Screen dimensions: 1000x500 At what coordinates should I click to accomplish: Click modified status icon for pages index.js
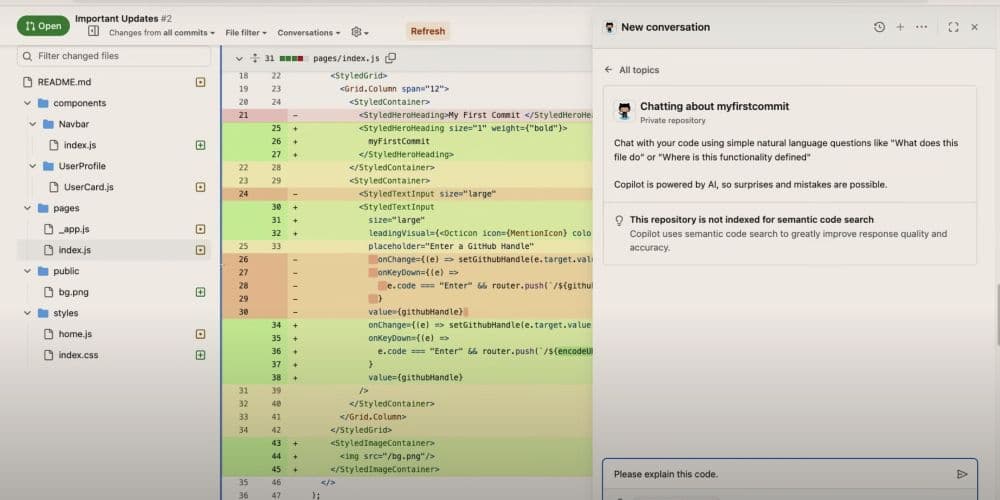tap(200, 250)
